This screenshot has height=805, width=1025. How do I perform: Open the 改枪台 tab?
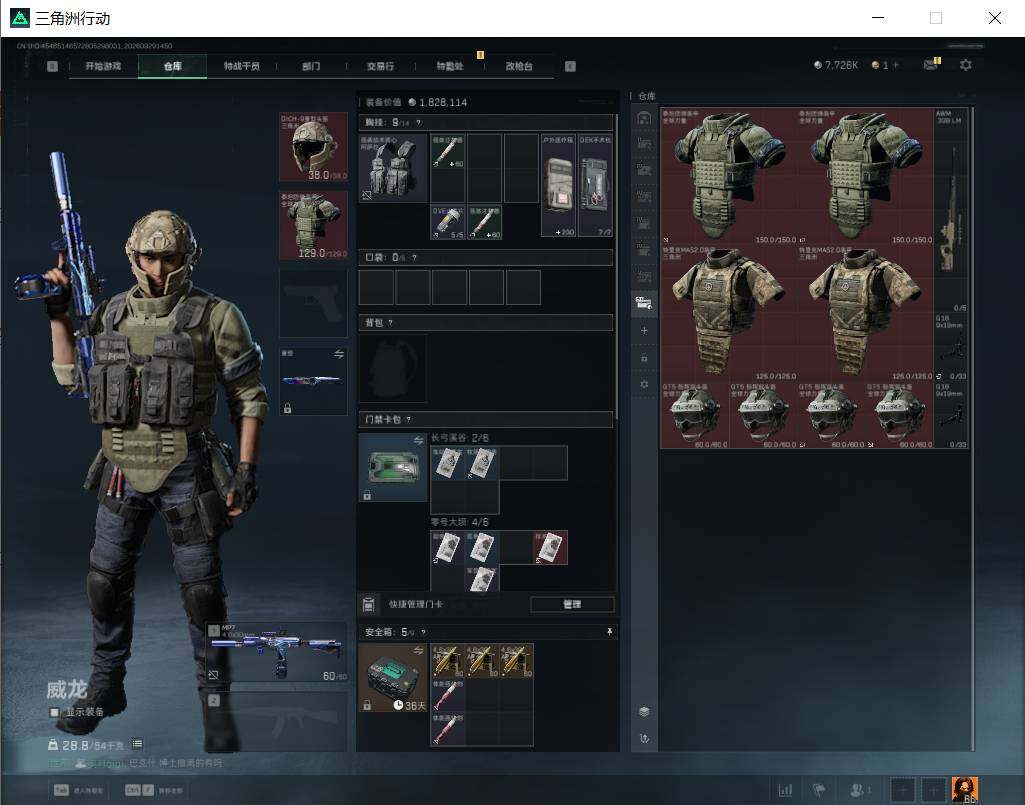(519, 66)
